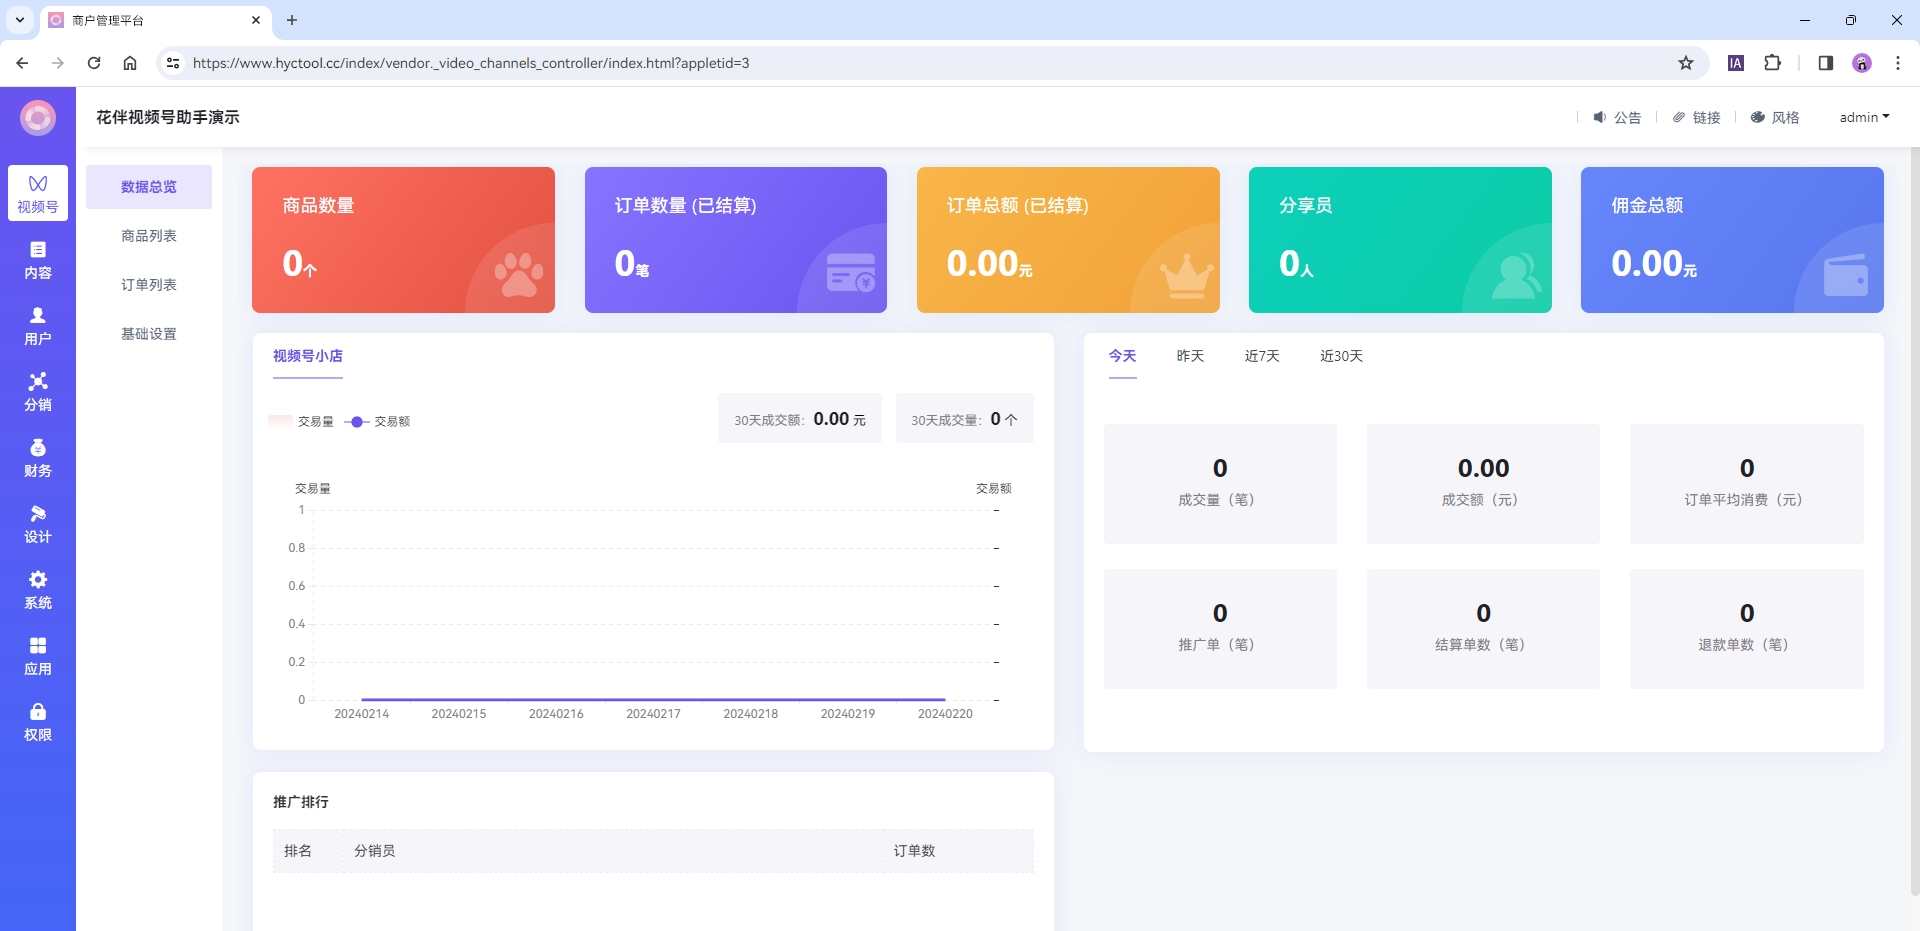Click the crown icon on 订单总额 card
Image resolution: width=1920 pixels, height=931 pixels.
pyautogui.click(x=1186, y=276)
